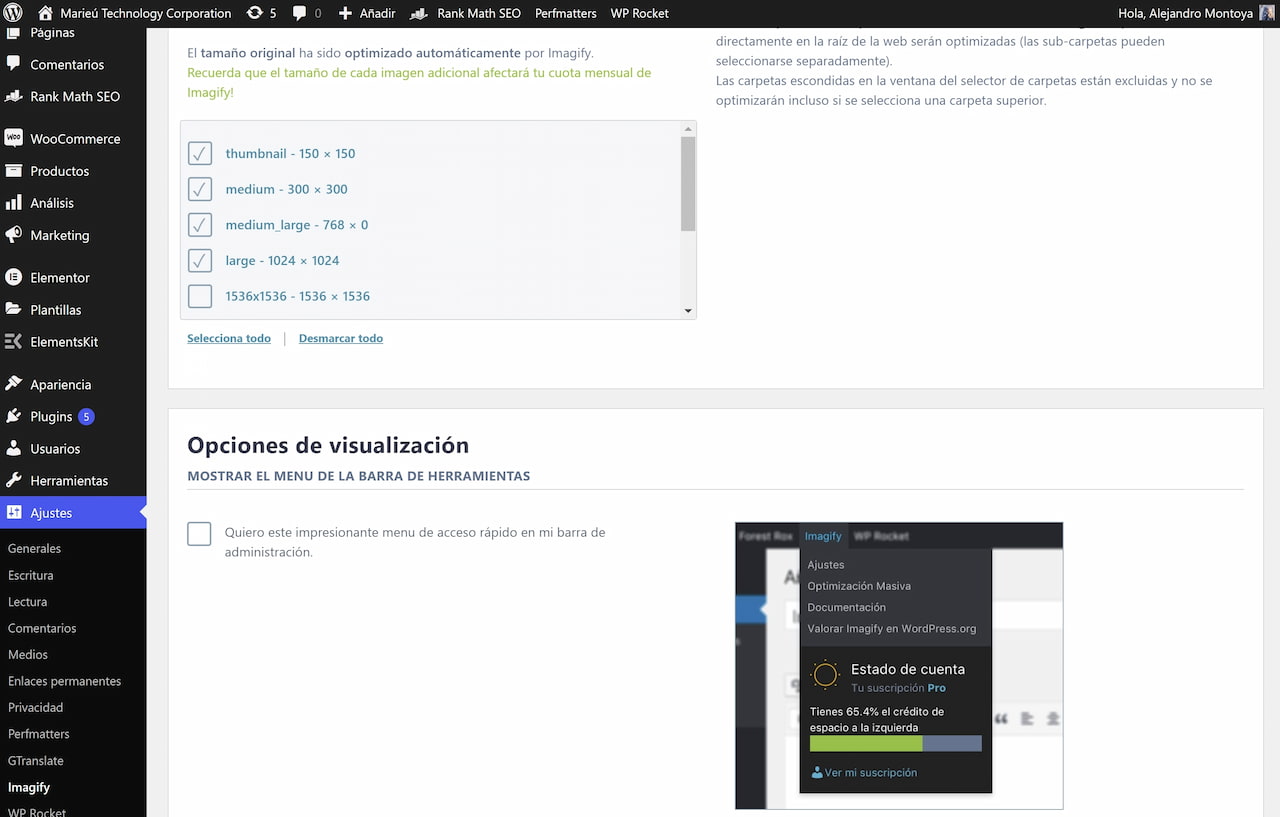Viewport: 1280px width, 817px height.
Task: Open the Hola, Alejandro Montoya account menu
Action: coord(1196,13)
